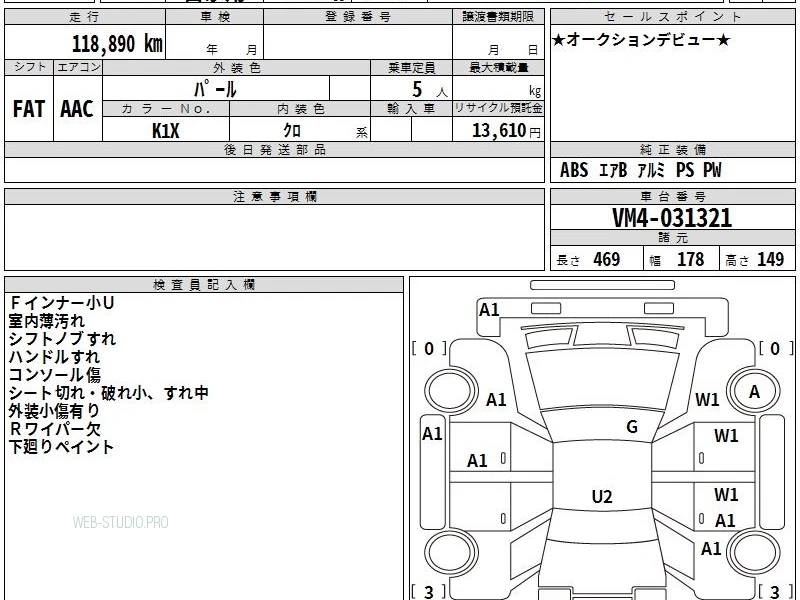
Task: Select the length value 469
Action: click(x=607, y=259)
